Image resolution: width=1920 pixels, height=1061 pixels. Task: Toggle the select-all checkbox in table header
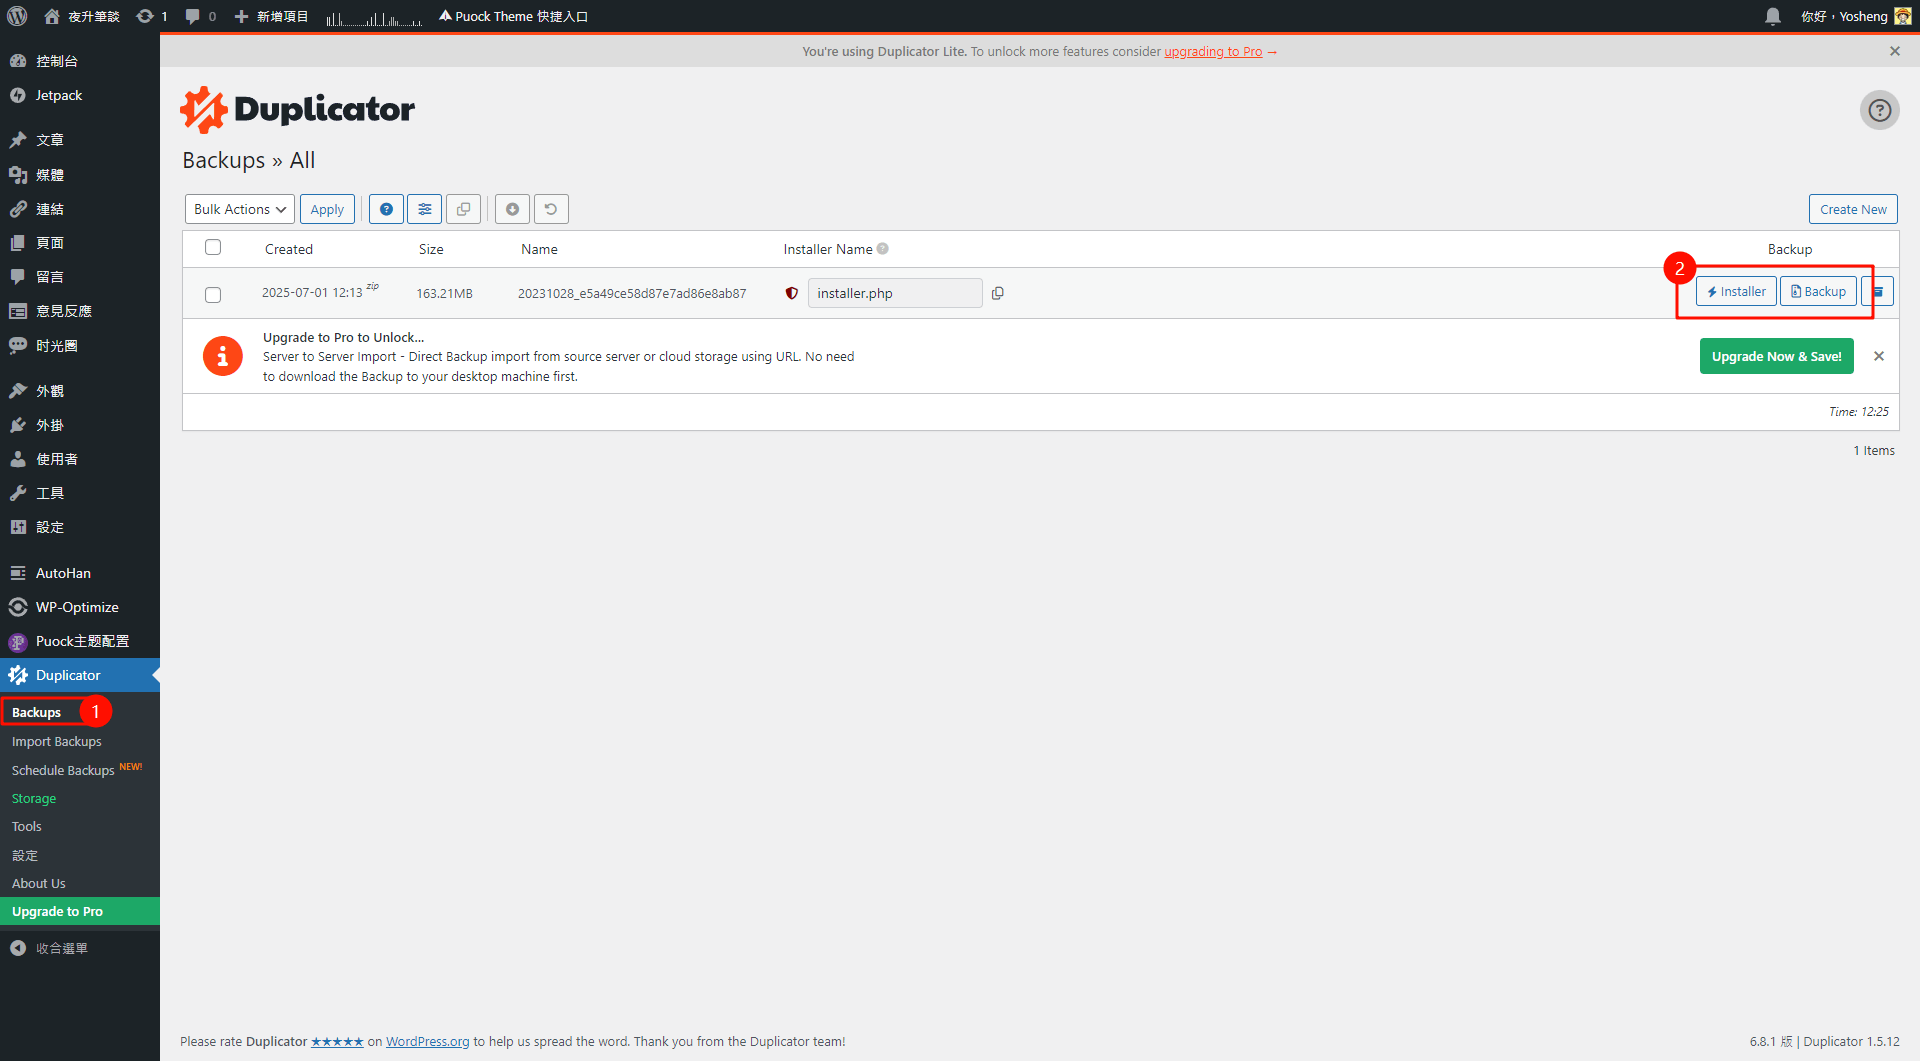click(x=213, y=248)
